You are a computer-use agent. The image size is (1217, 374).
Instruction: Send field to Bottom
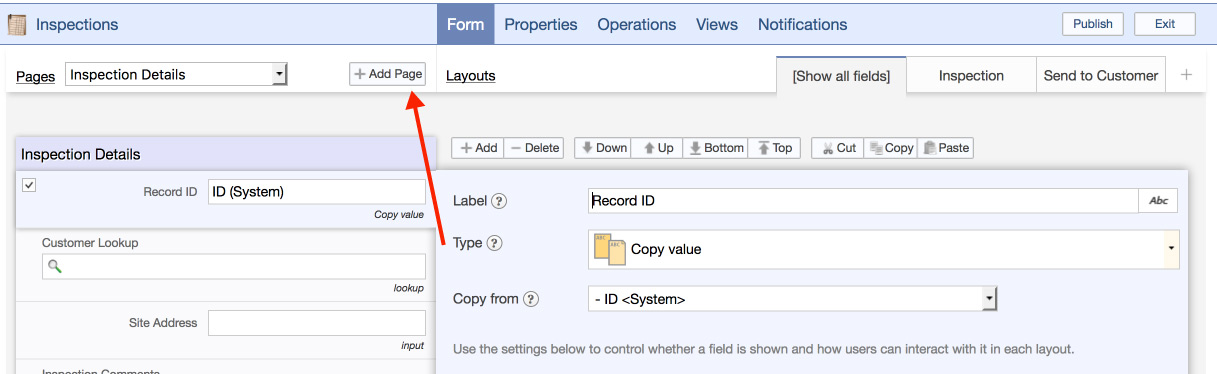pyautogui.click(x=715, y=148)
